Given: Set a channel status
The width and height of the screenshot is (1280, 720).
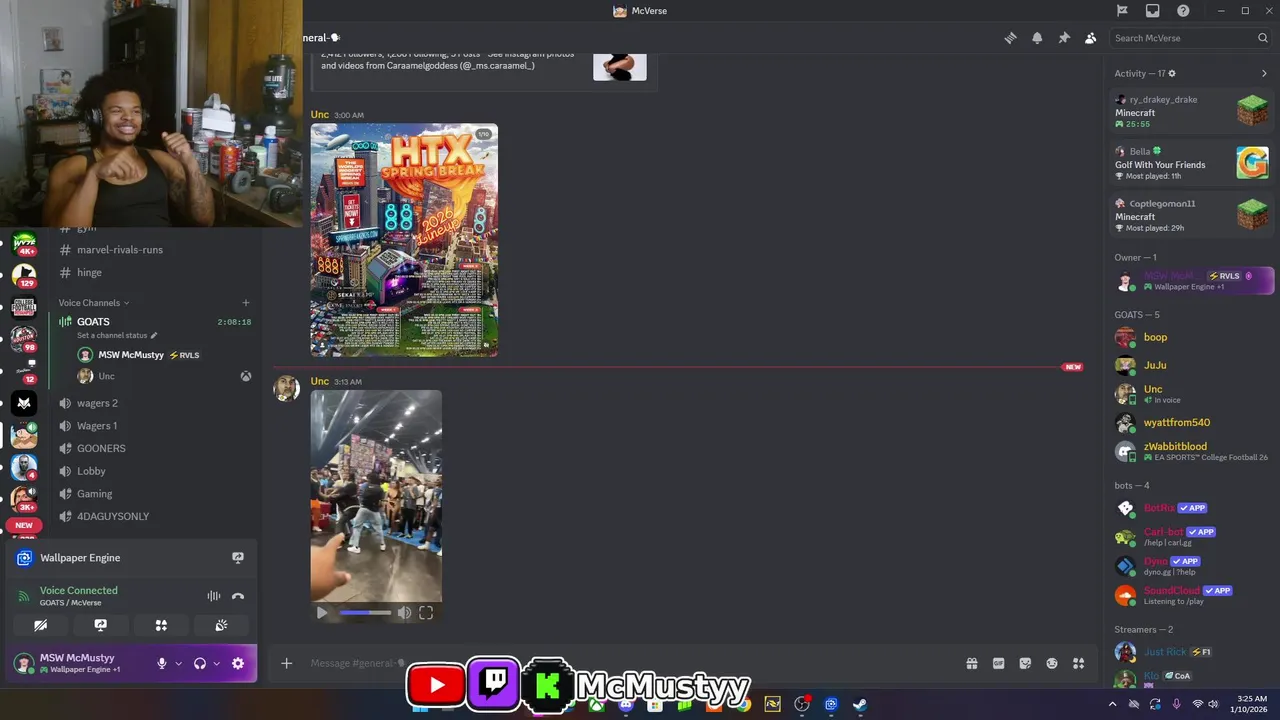Looking at the screenshot, I should (x=117, y=336).
